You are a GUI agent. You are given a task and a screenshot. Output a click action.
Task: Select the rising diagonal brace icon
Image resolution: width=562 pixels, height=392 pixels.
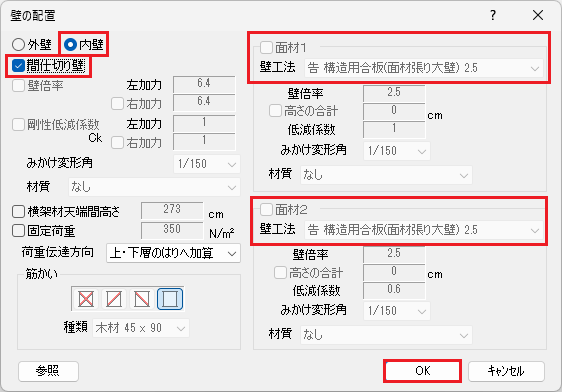[x=114, y=298]
